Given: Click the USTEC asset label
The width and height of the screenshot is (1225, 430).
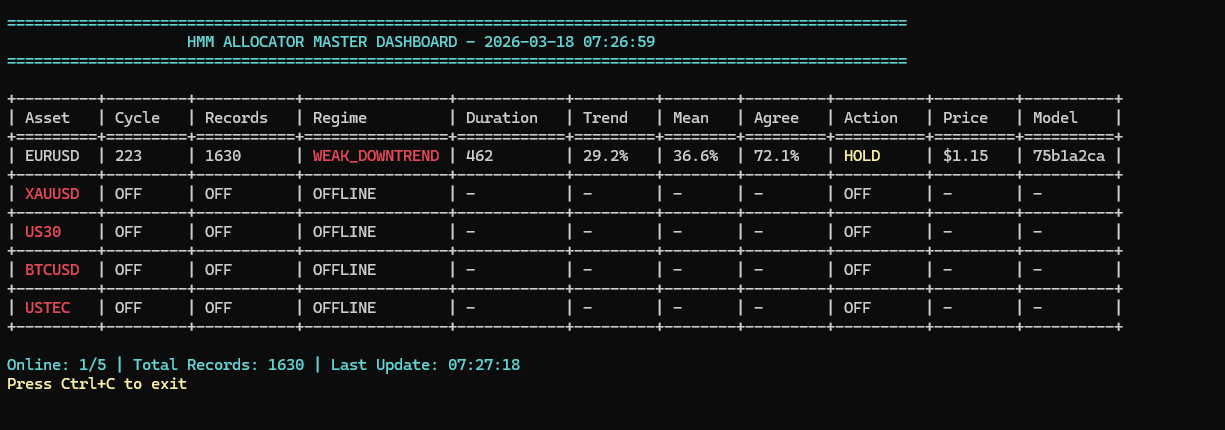Looking at the screenshot, I should pos(48,308).
